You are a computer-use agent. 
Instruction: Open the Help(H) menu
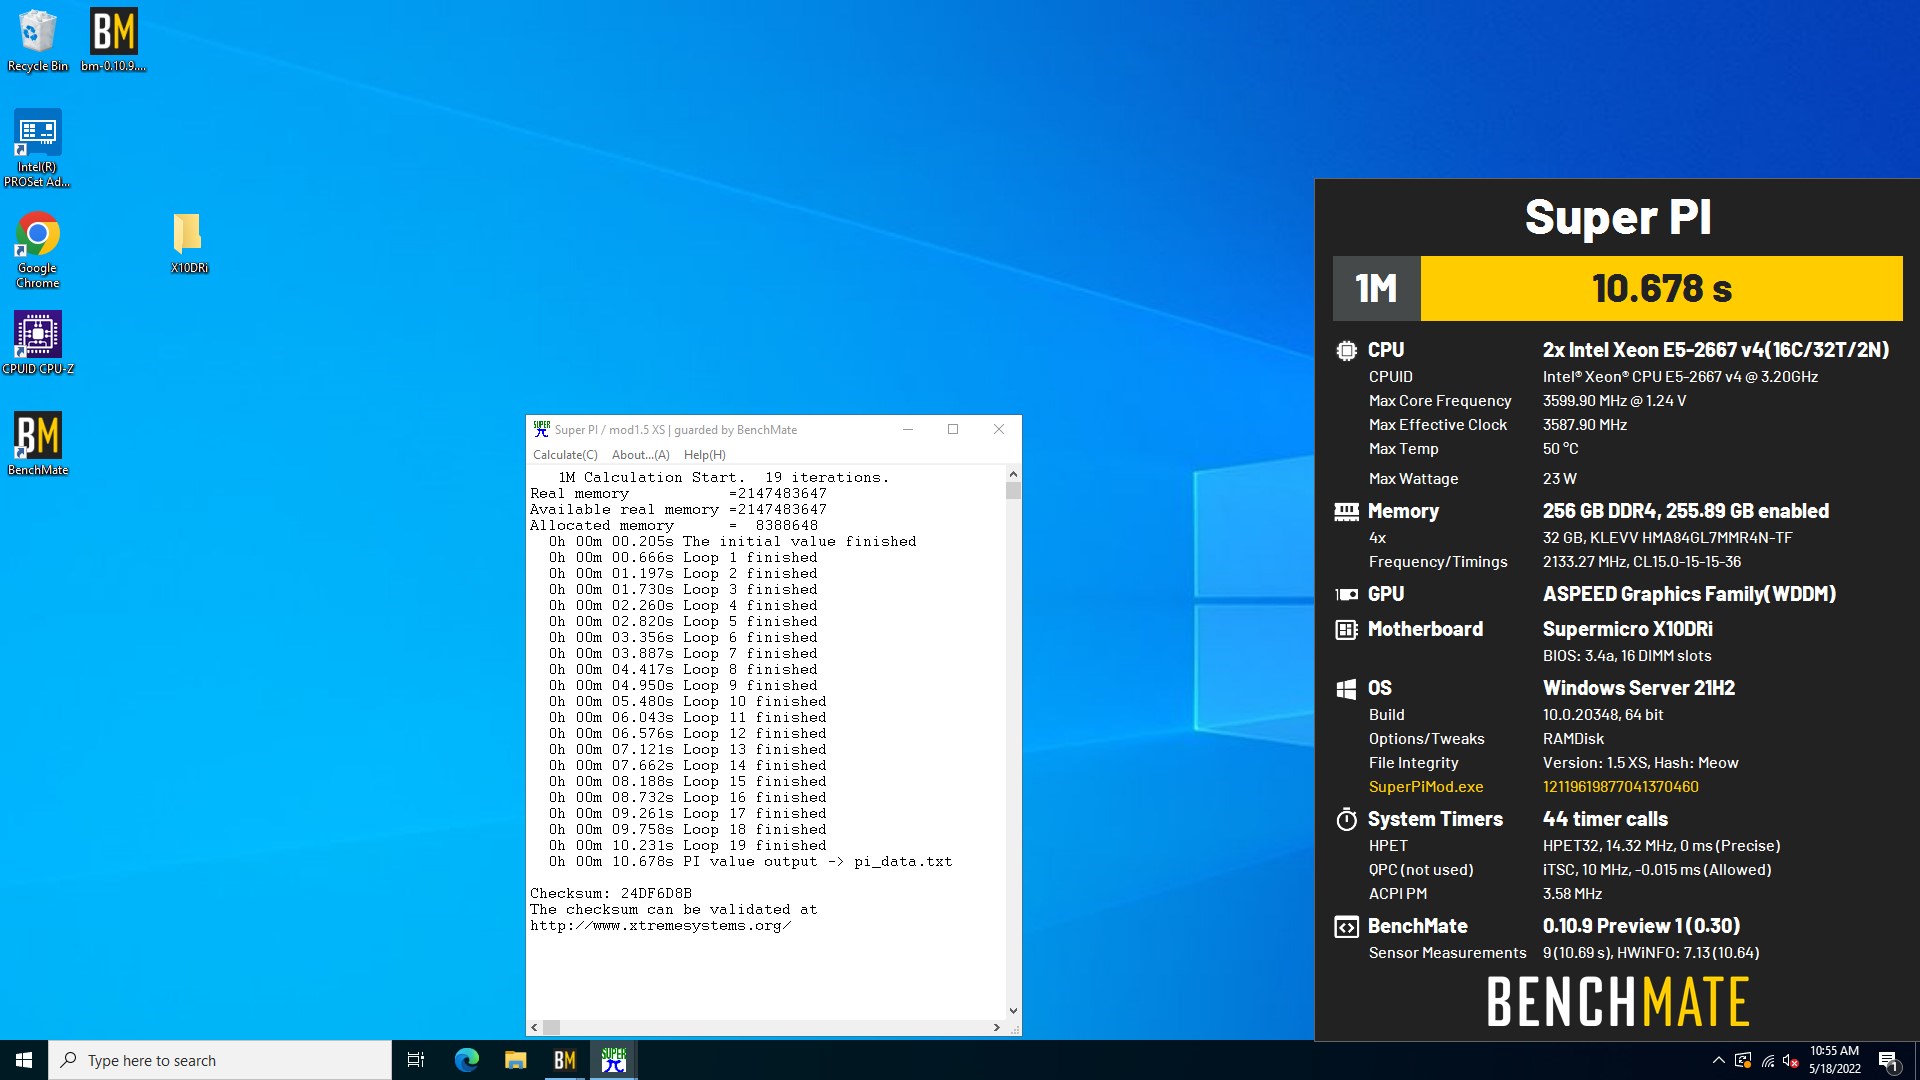coord(704,455)
